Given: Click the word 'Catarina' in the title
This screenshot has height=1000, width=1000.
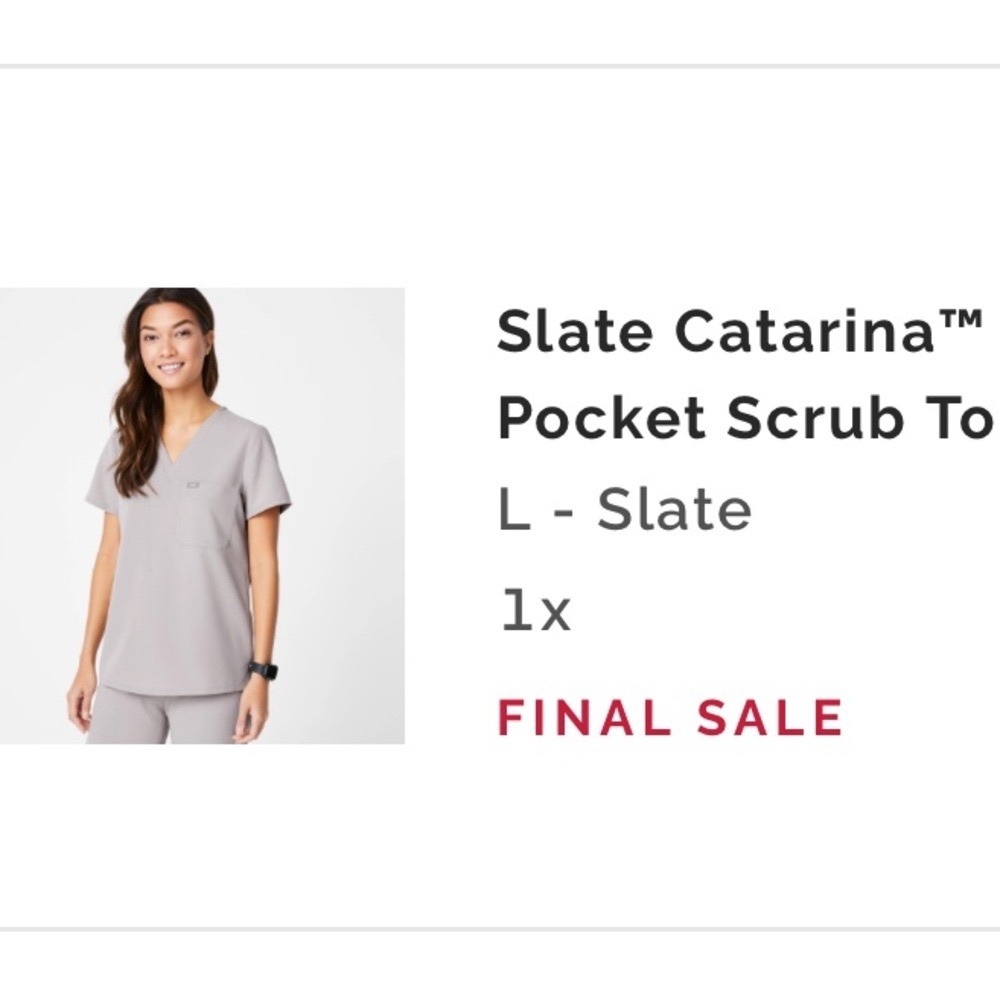Looking at the screenshot, I should point(805,332).
